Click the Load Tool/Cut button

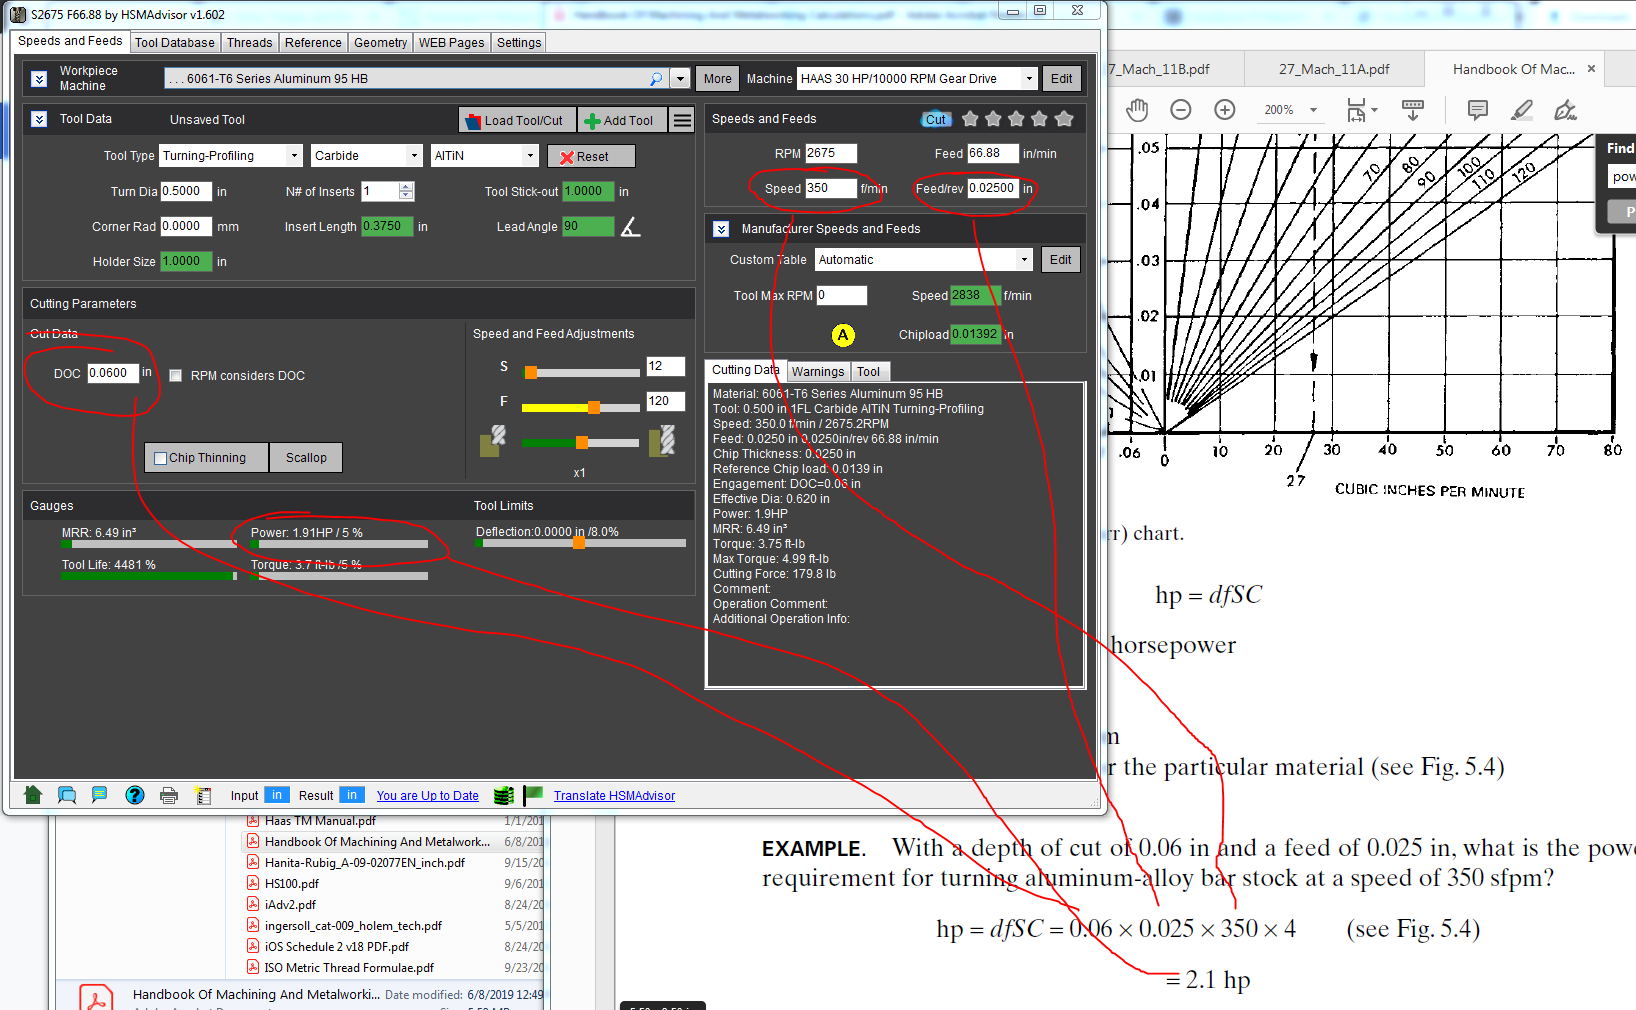point(516,120)
